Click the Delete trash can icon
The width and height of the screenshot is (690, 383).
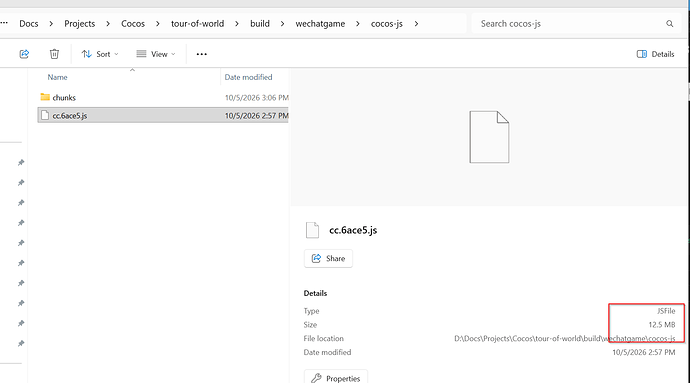pos(54,54)
